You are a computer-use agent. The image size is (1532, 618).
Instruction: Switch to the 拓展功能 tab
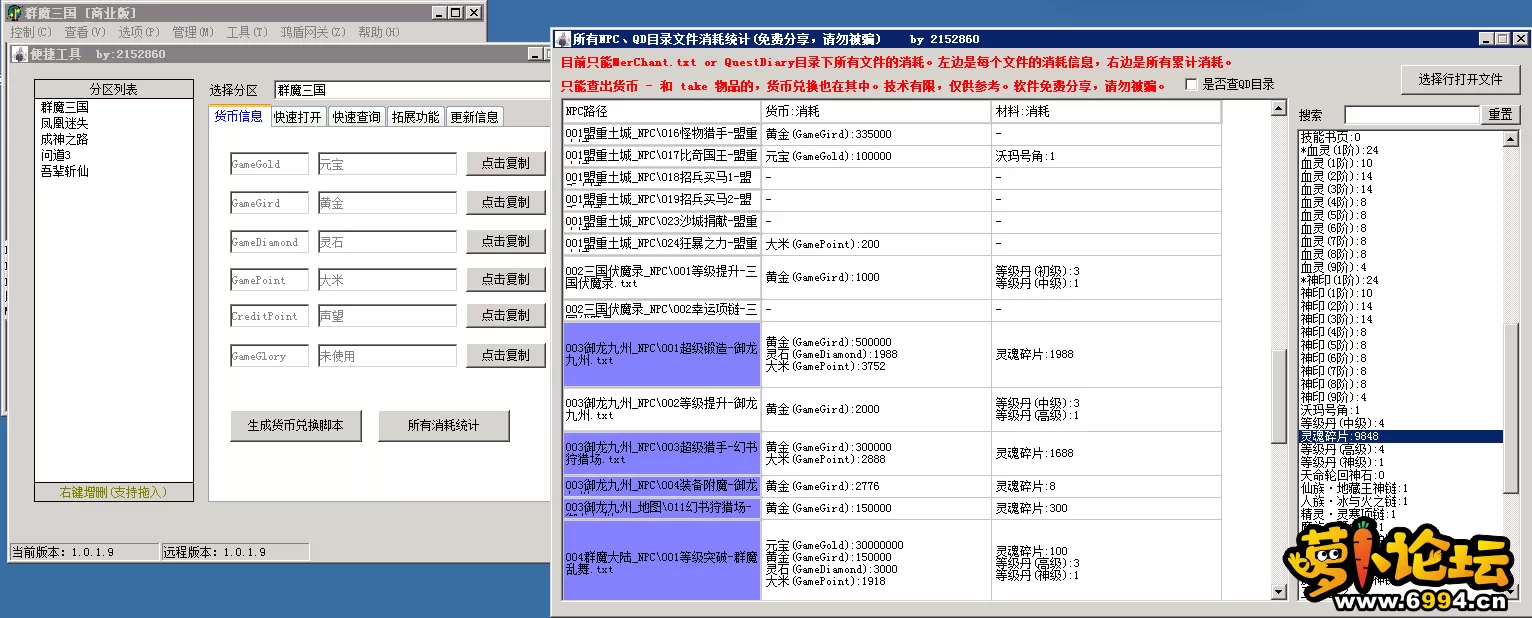coord(415,117)
